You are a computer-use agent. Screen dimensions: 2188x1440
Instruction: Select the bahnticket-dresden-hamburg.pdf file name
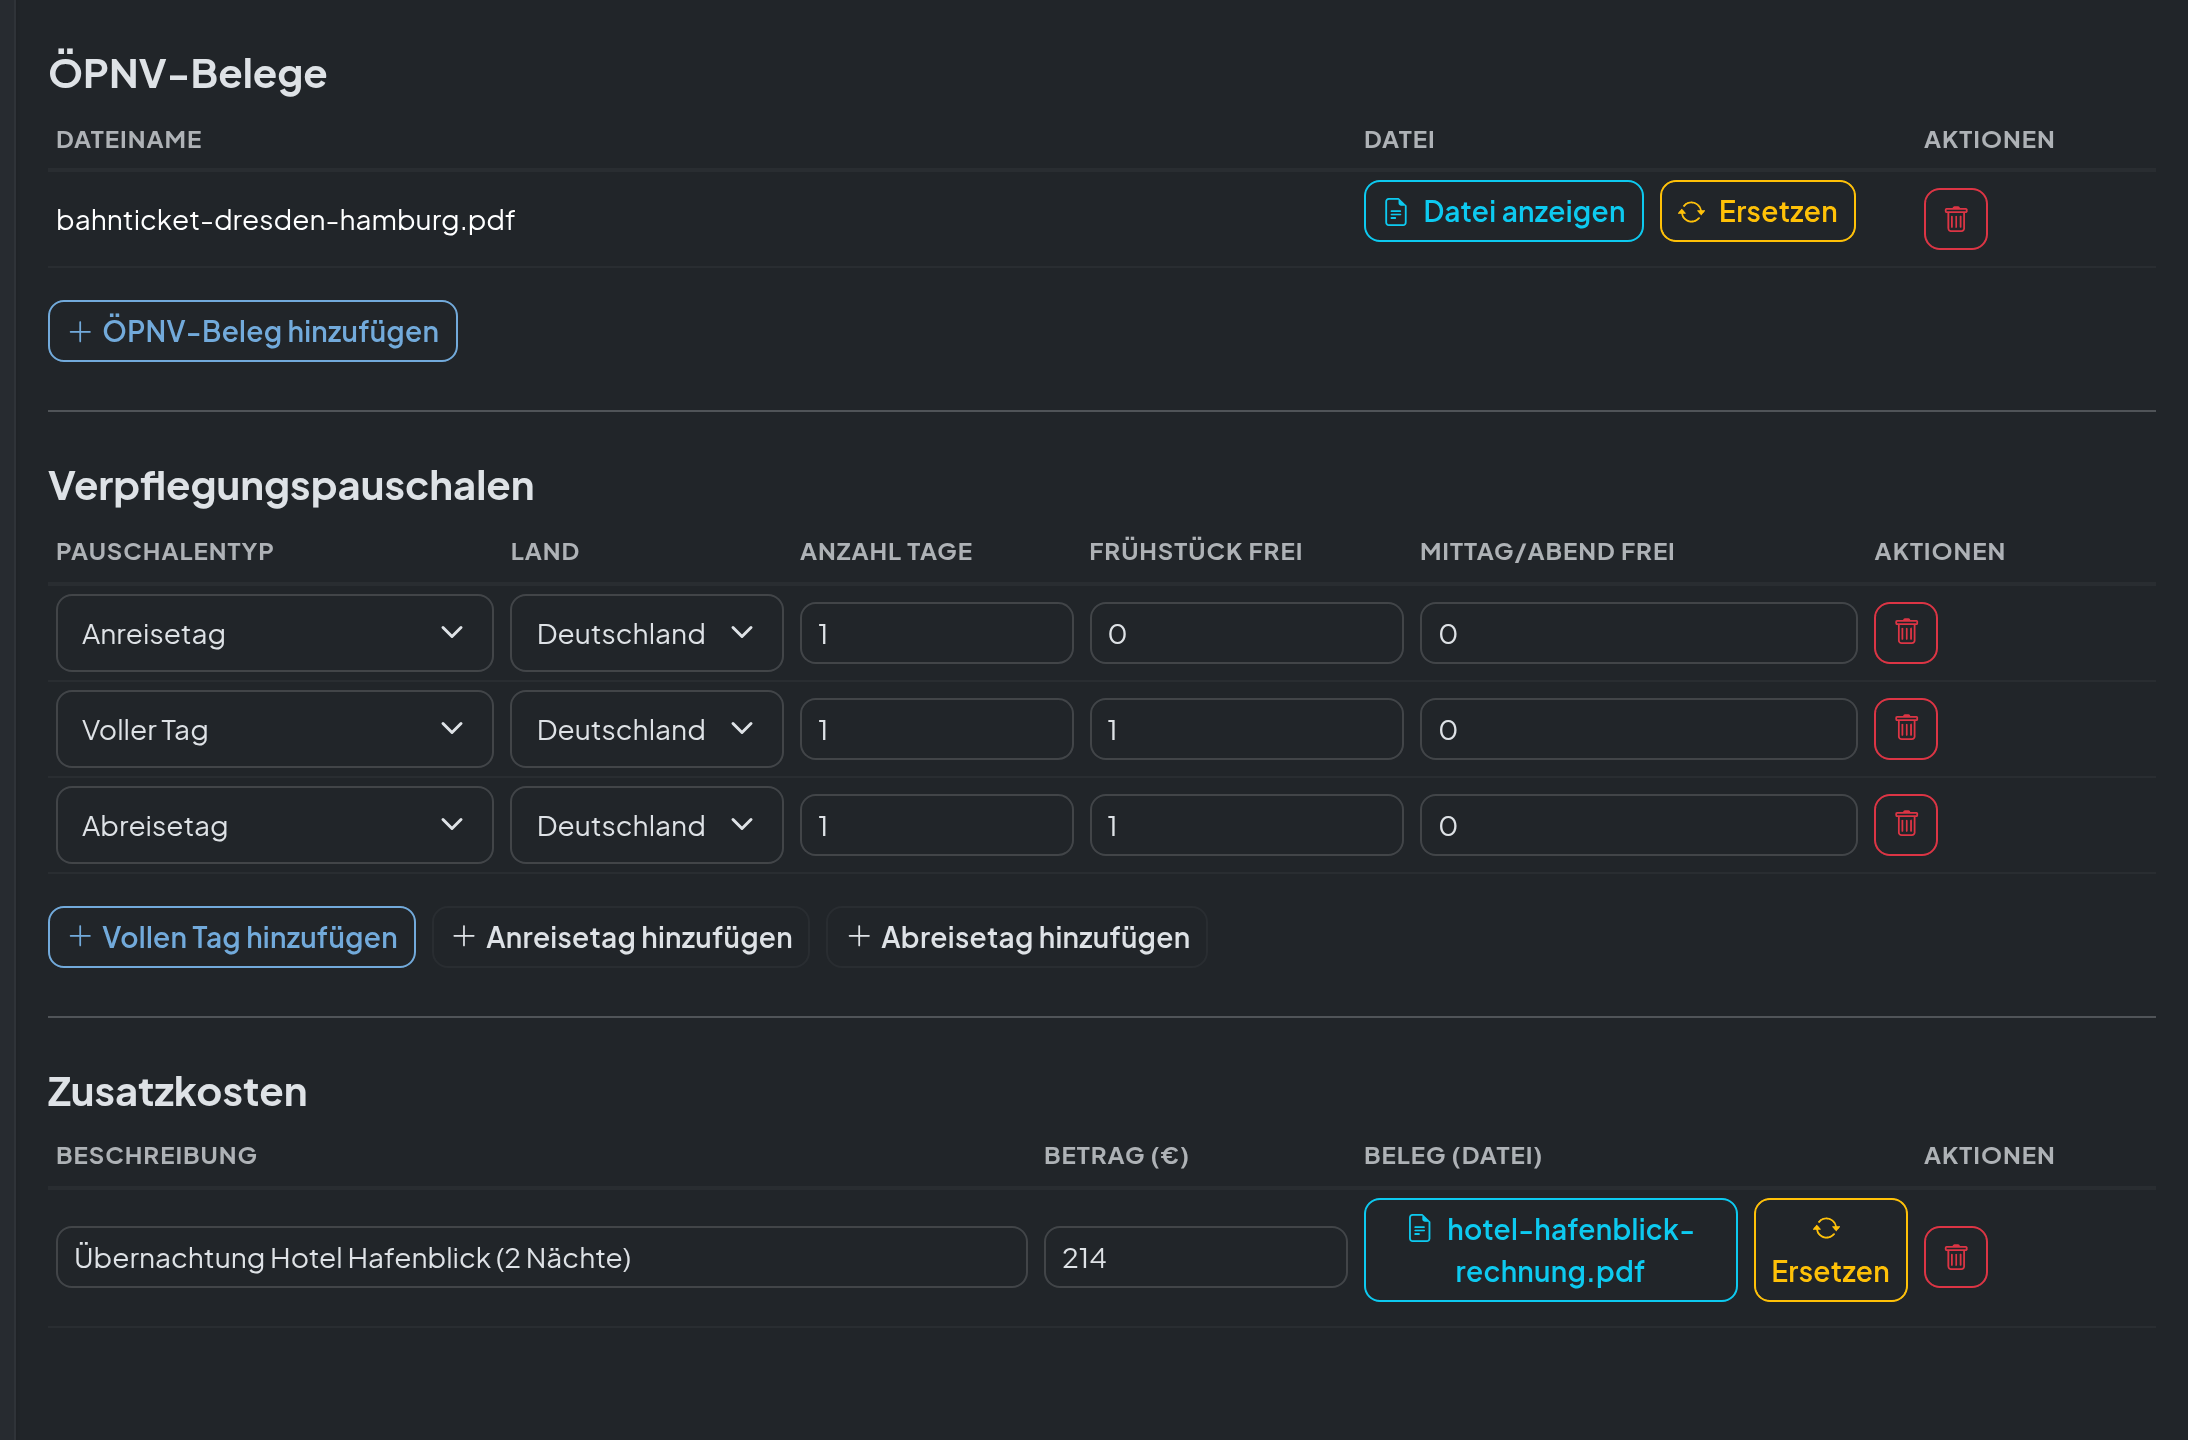285,220
